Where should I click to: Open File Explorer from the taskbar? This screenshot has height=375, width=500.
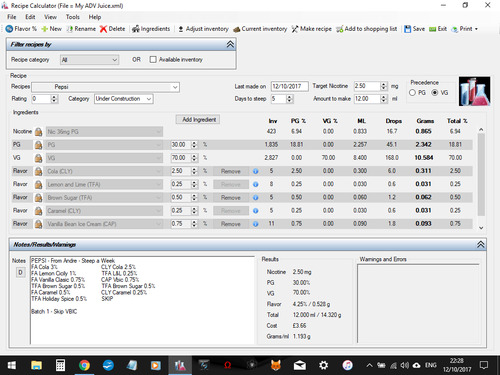pos(36,366)
